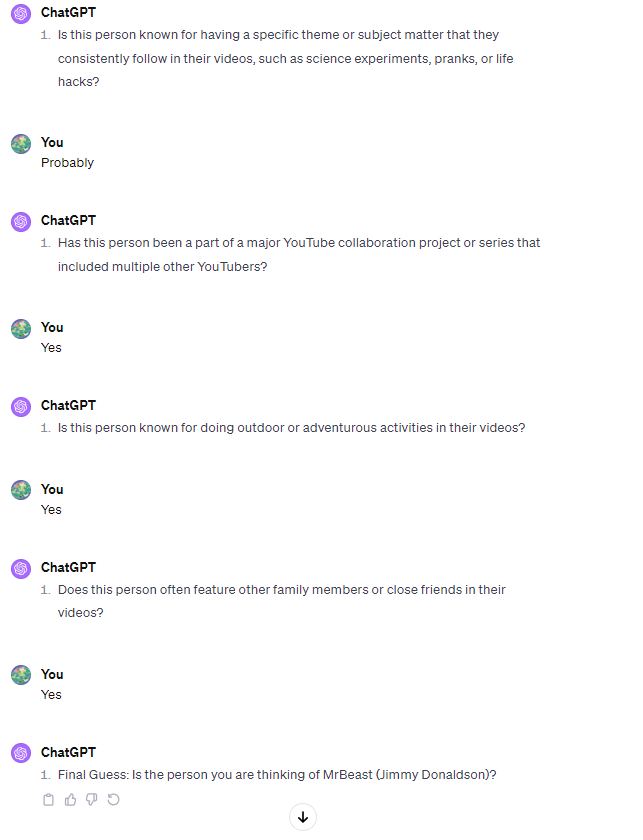Give thumbs up to final guess
Viewport: 643px width, 840px height.
tap(70, 800)
